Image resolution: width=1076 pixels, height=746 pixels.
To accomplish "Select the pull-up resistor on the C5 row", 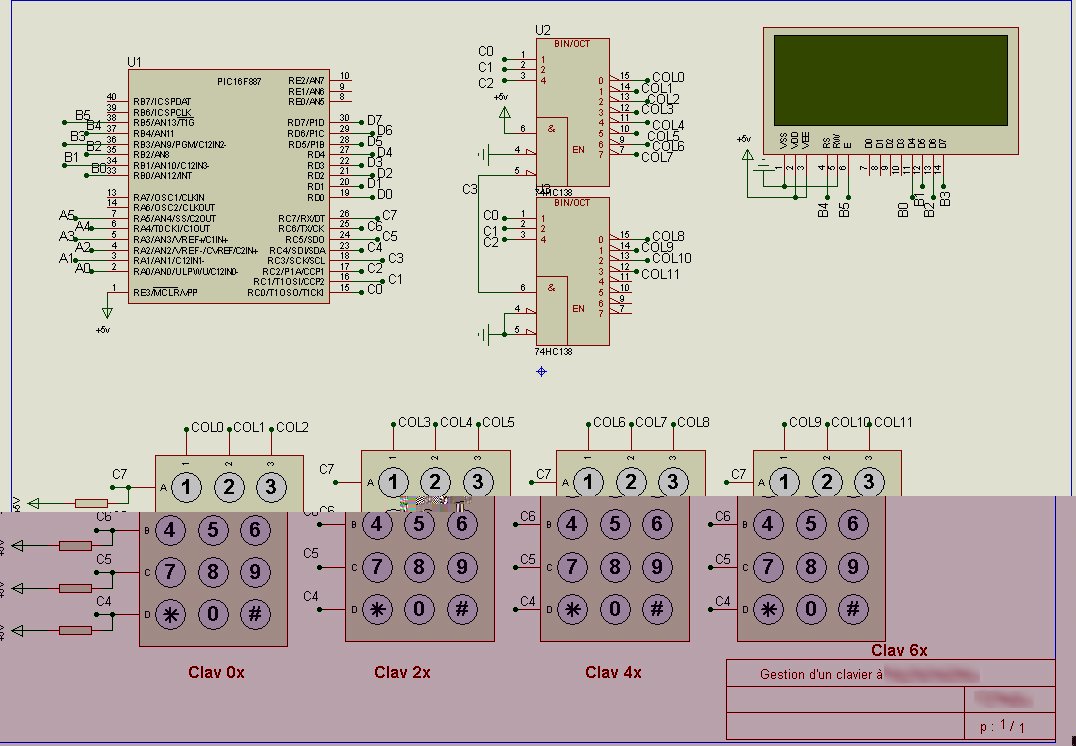I will pos(75,588).
